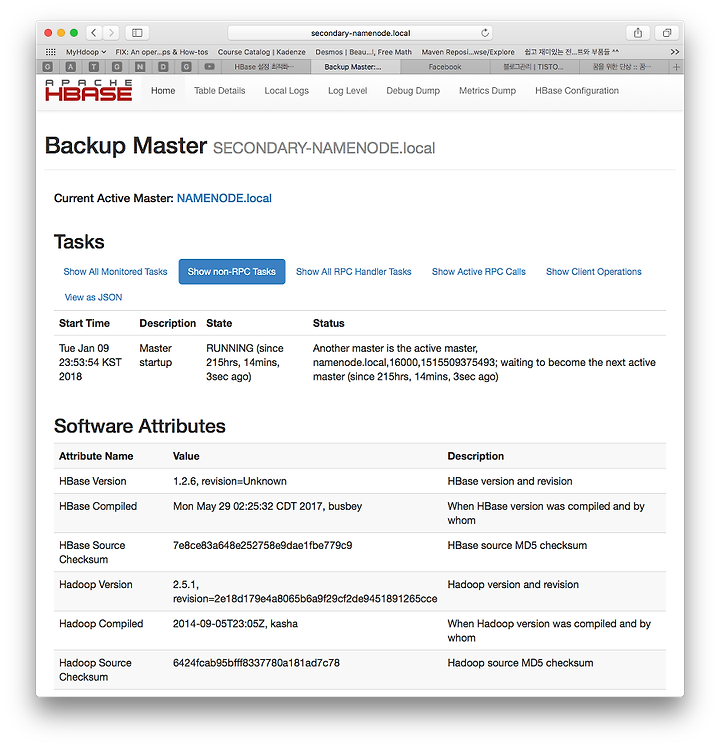
Task: Click the 'Master startup' task description
Action: [156, 355]
